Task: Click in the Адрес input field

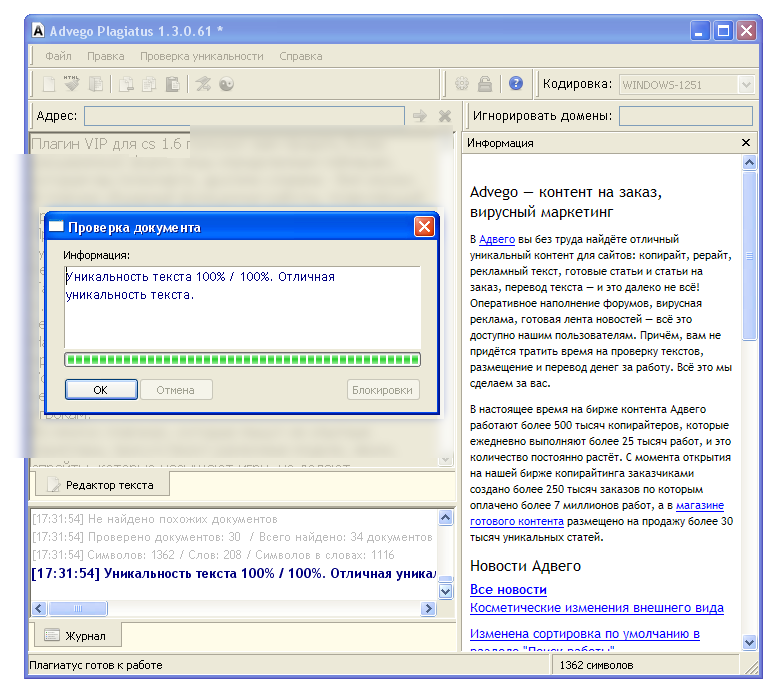Action: [244, 116]
